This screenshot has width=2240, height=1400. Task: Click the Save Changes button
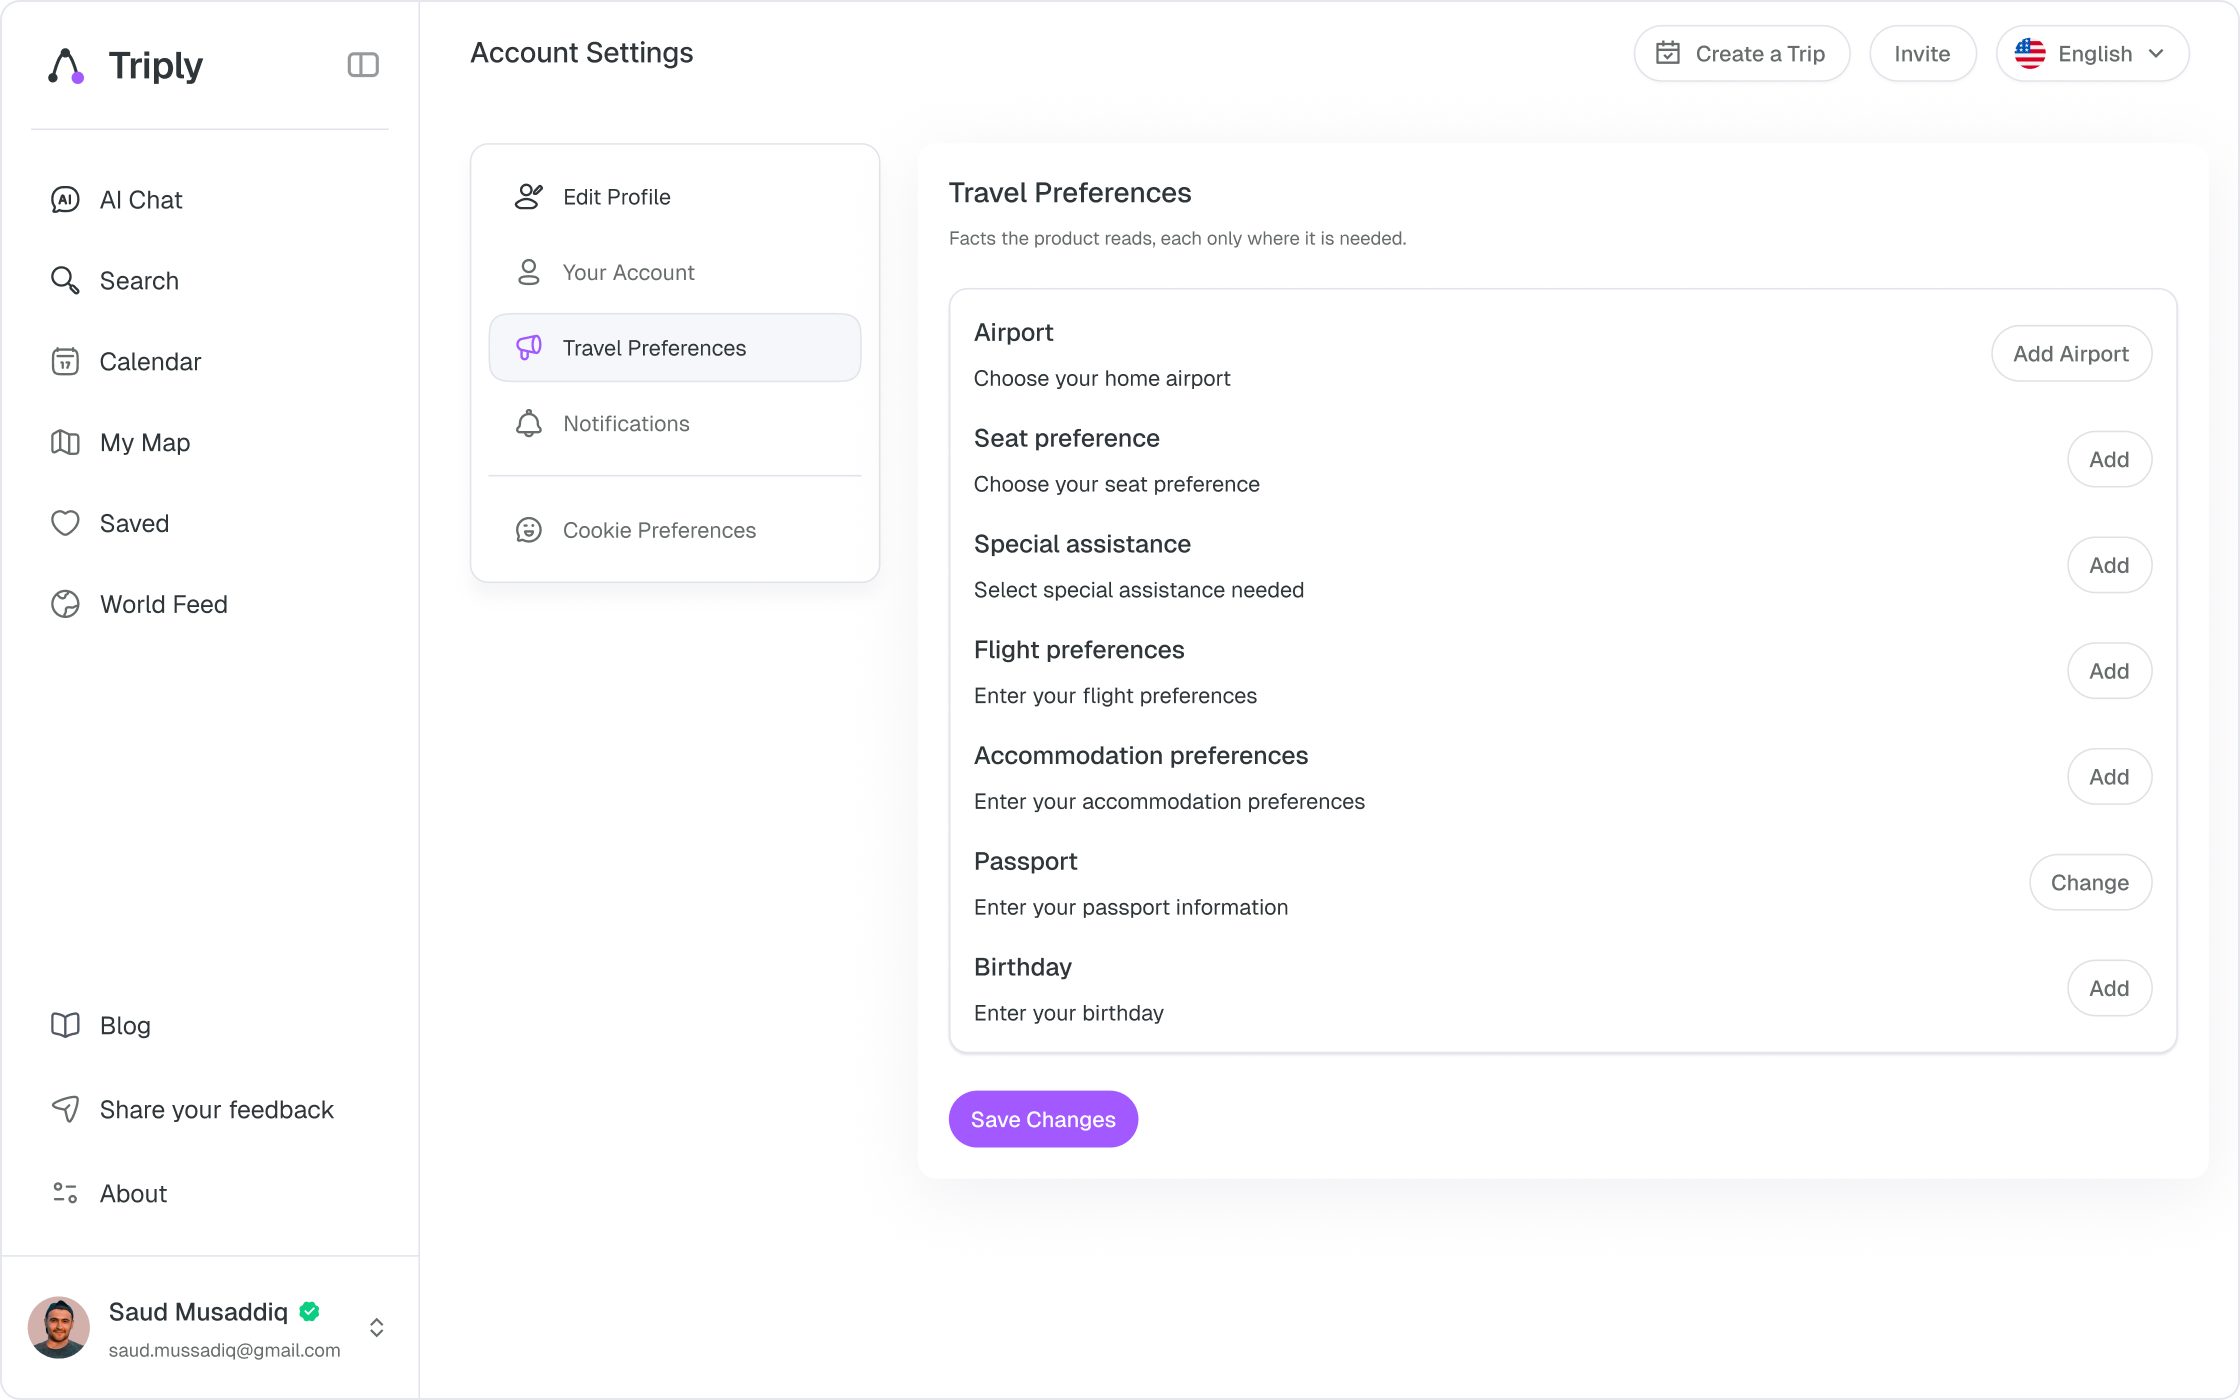click(x=1043, y=1119)
